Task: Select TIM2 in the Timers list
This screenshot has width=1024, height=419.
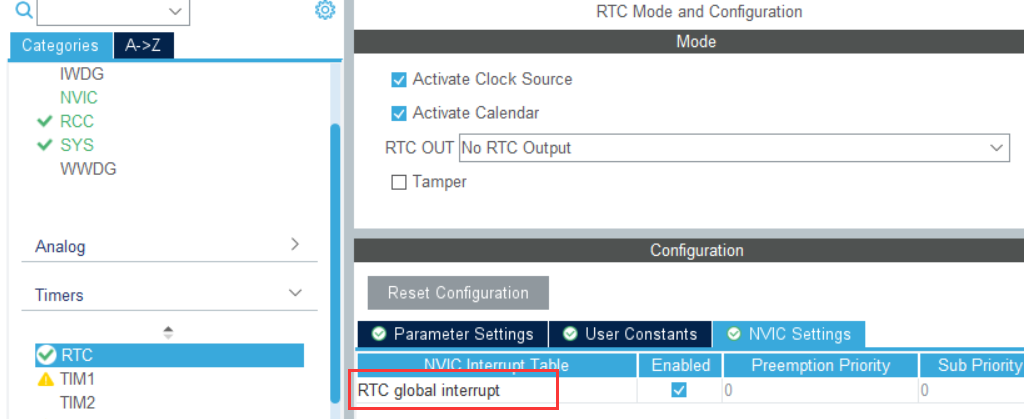Action: click(x=77, y=402)
